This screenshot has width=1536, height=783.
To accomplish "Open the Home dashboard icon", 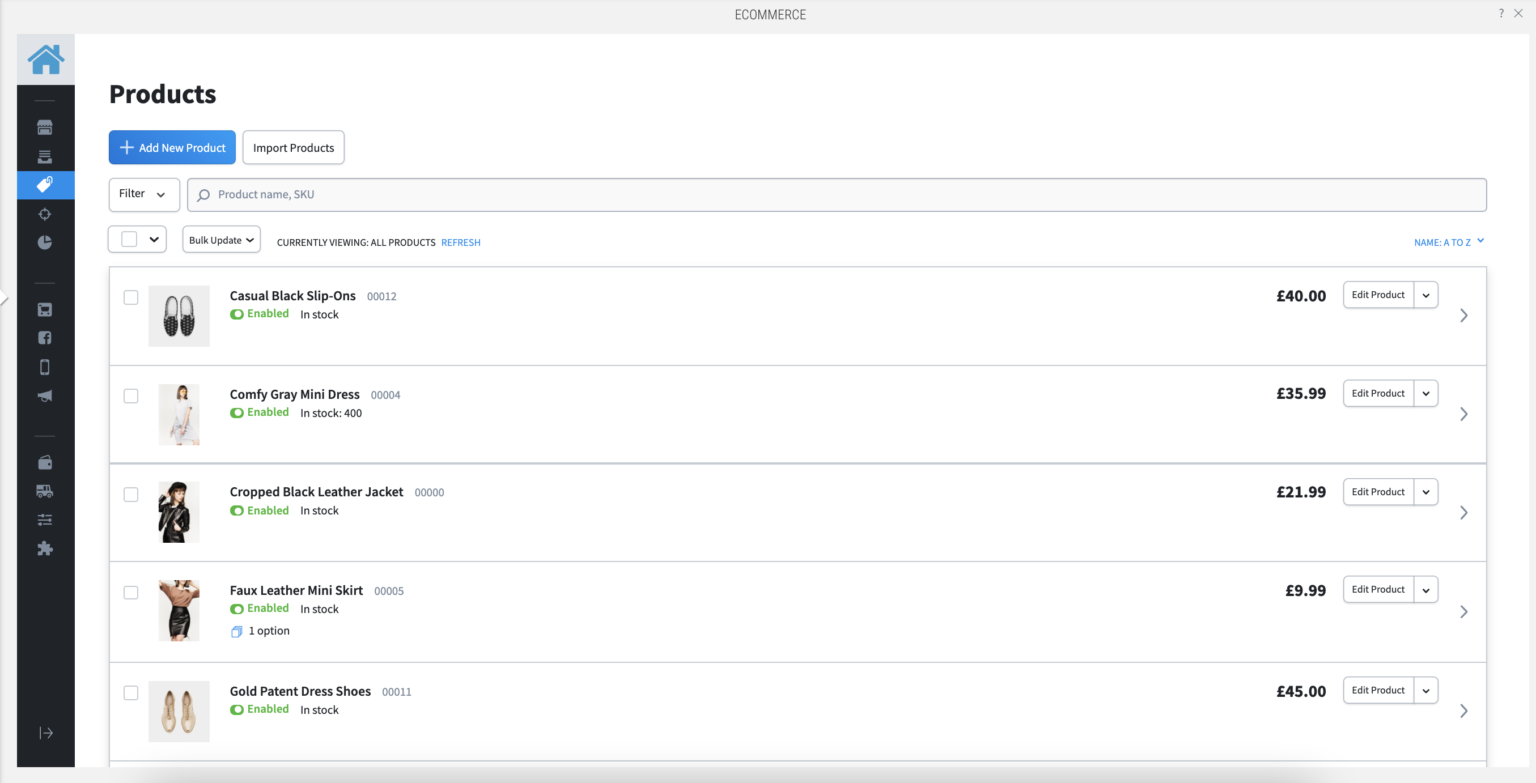I will point(45,58).
